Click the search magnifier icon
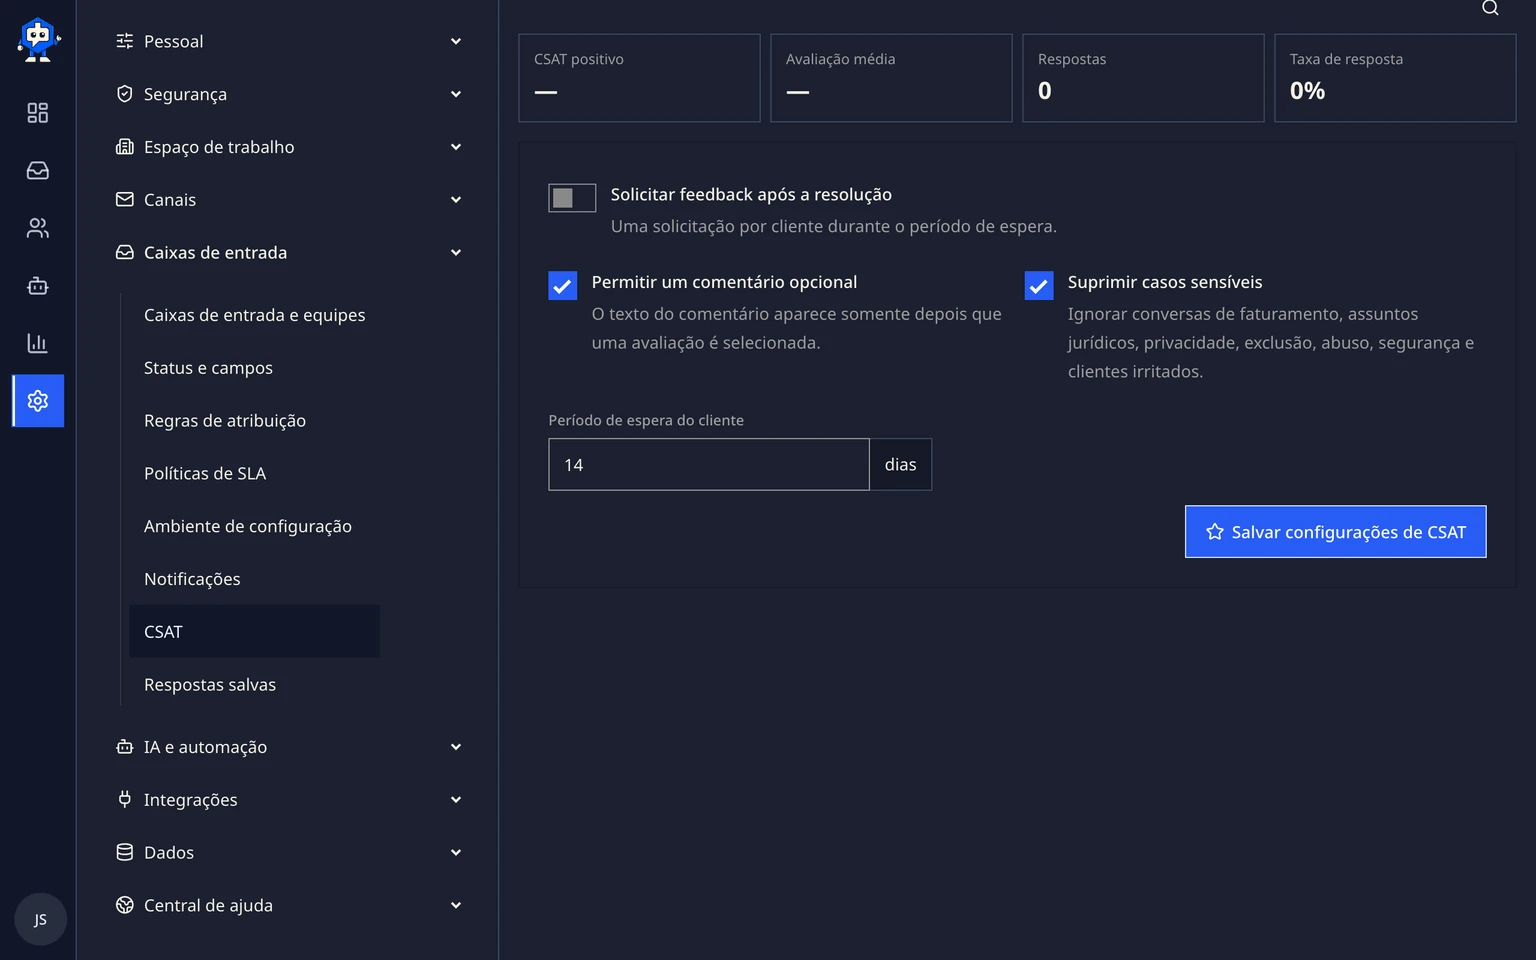The image size is (1536, 960). point(1490,8)
